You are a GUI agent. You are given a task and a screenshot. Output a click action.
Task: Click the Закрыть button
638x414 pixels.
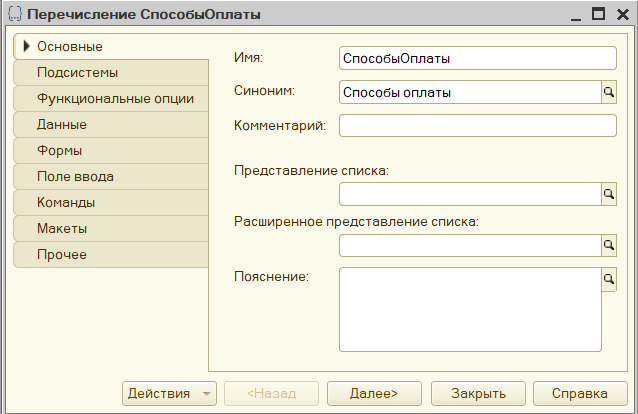coord(478,393)
